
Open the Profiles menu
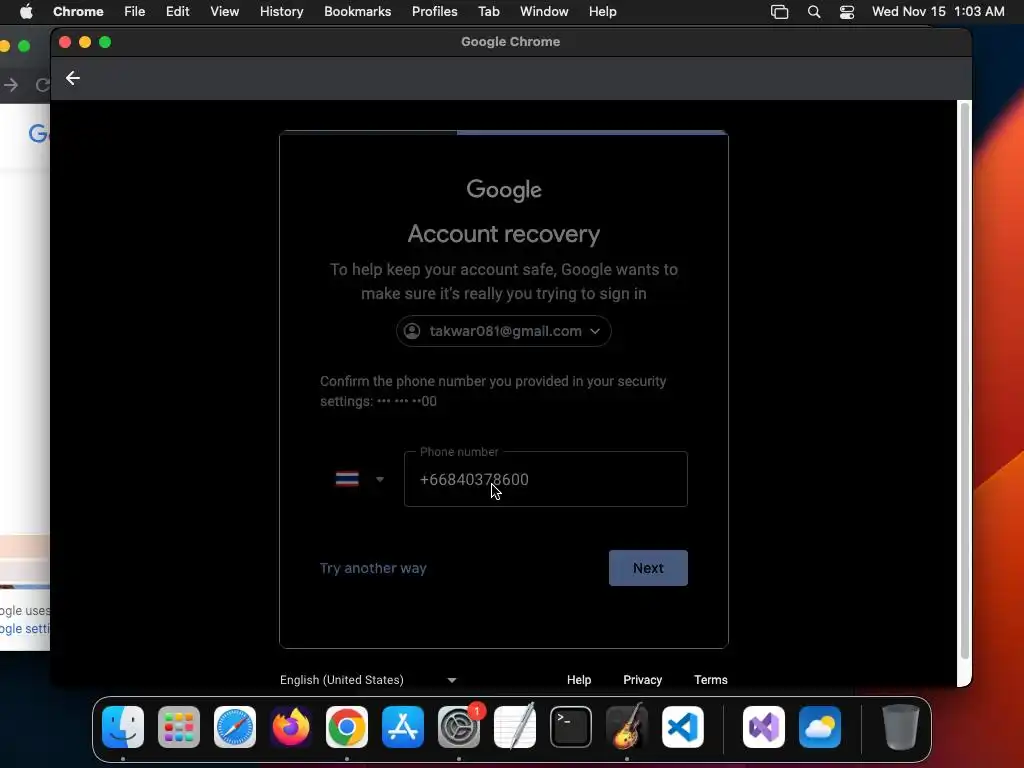tap(434, 11)
